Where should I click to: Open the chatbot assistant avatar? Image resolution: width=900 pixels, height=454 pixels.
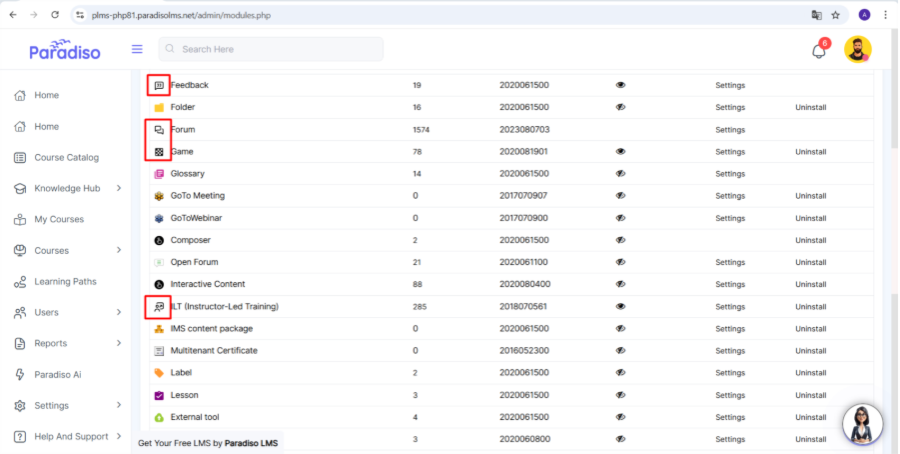point(862,424)
